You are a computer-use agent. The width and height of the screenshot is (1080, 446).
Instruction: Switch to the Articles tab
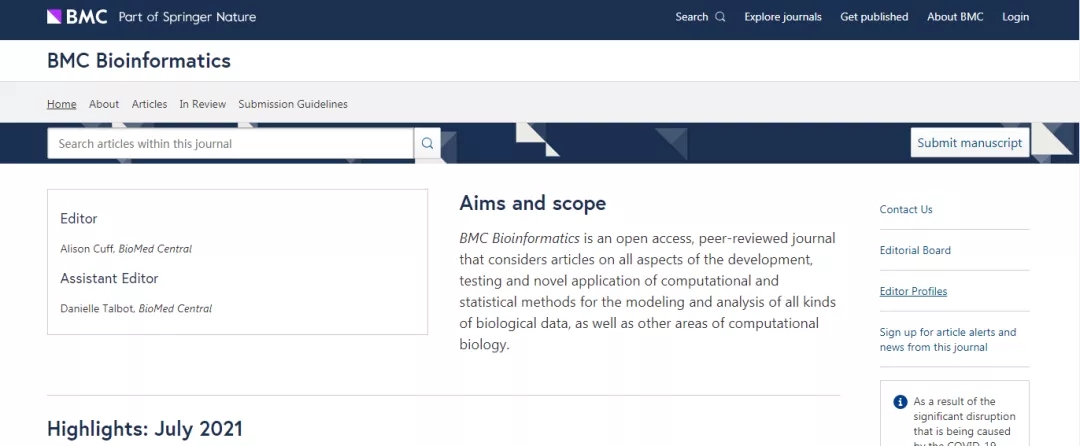pyautogui.click(x=149, y=104)
